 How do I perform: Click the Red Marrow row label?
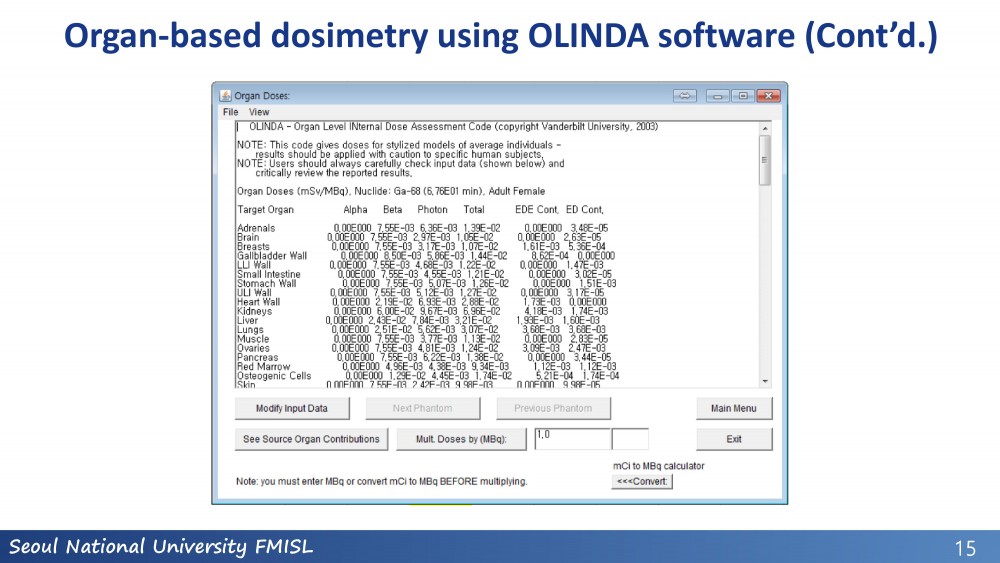(x=263, y=367)
